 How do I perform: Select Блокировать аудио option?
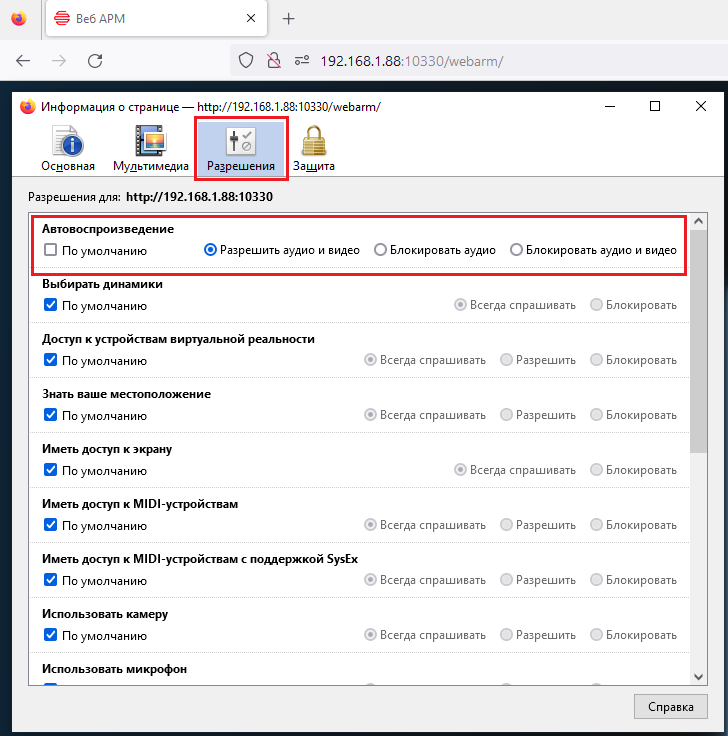pyautogui.click(x=380, y=250)
